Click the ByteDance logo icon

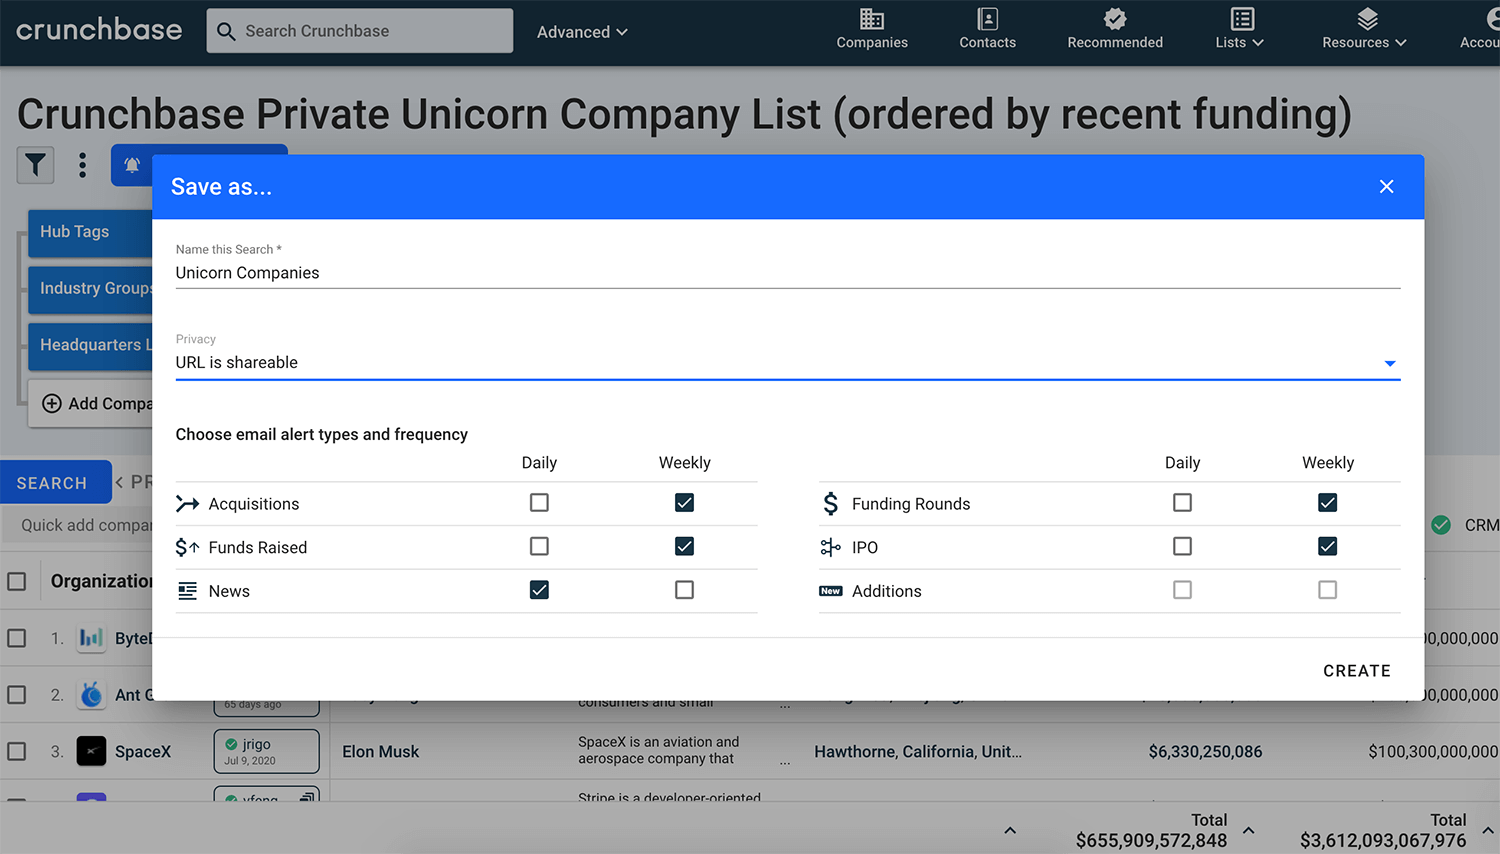91,638
